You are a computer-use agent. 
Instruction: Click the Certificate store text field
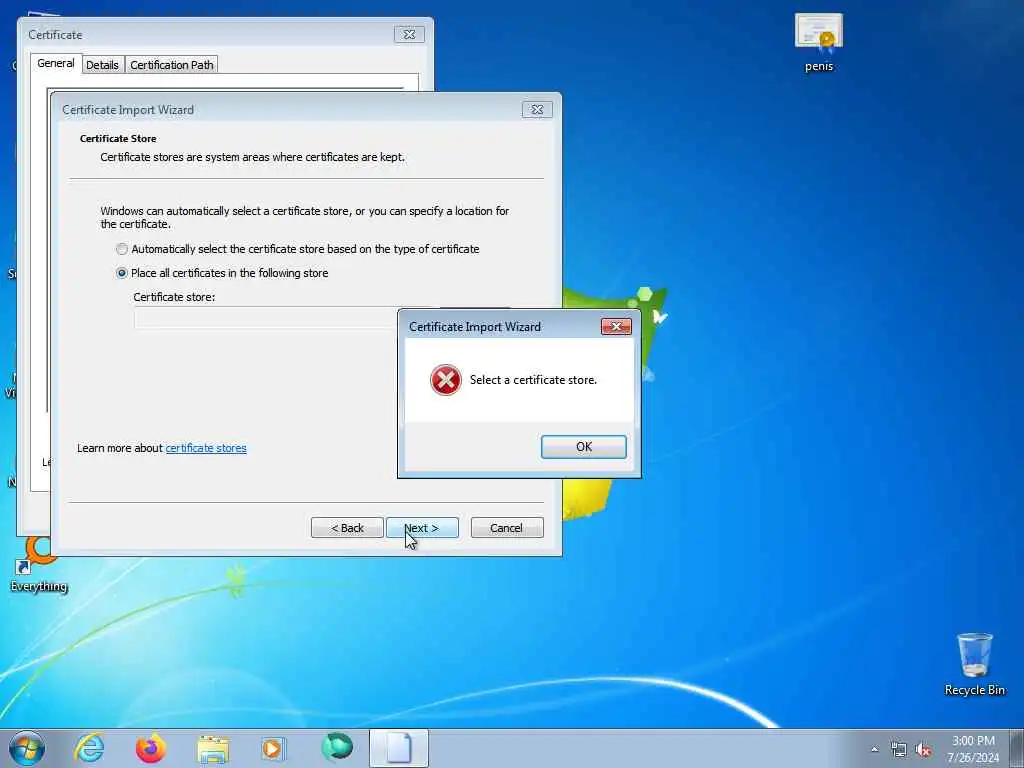pos(266,317)
